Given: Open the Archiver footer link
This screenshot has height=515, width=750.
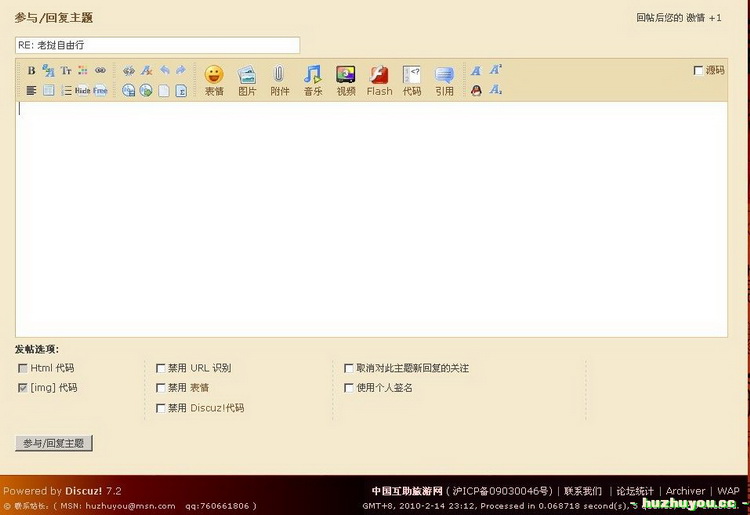Looking at the screenshot, I should click(685, 491).
